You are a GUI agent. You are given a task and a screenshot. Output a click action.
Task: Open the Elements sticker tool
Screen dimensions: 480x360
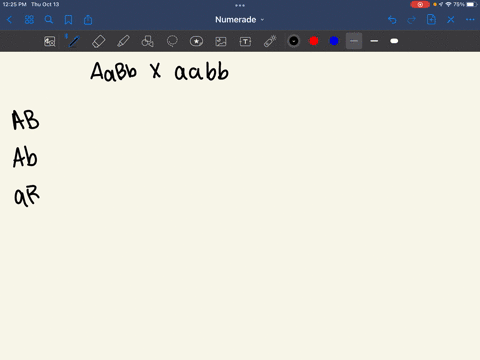coord(196,41)
